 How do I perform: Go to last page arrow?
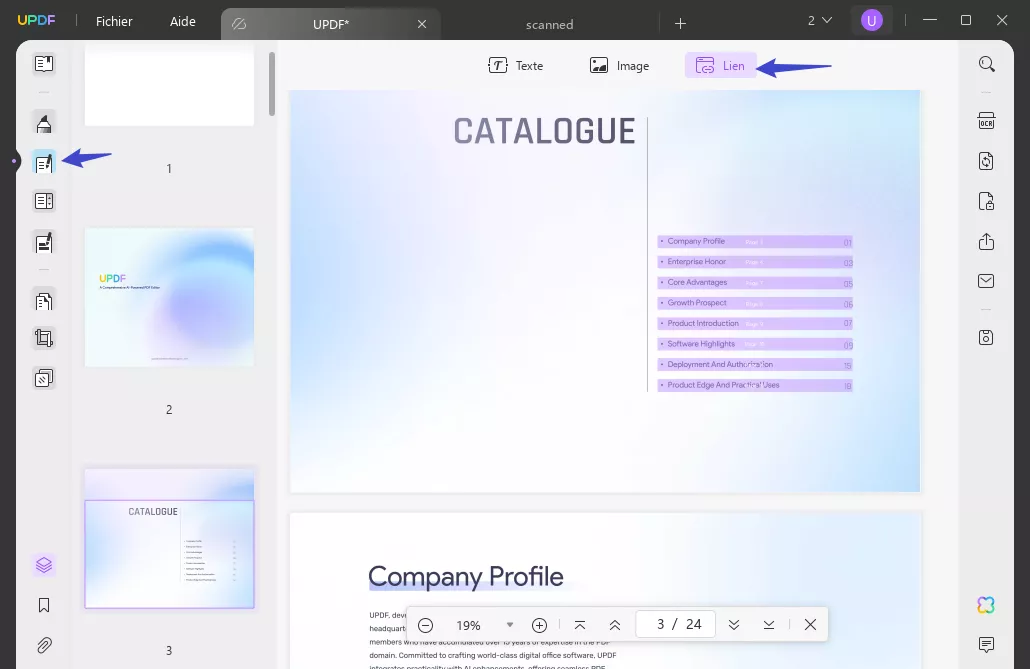769,625
